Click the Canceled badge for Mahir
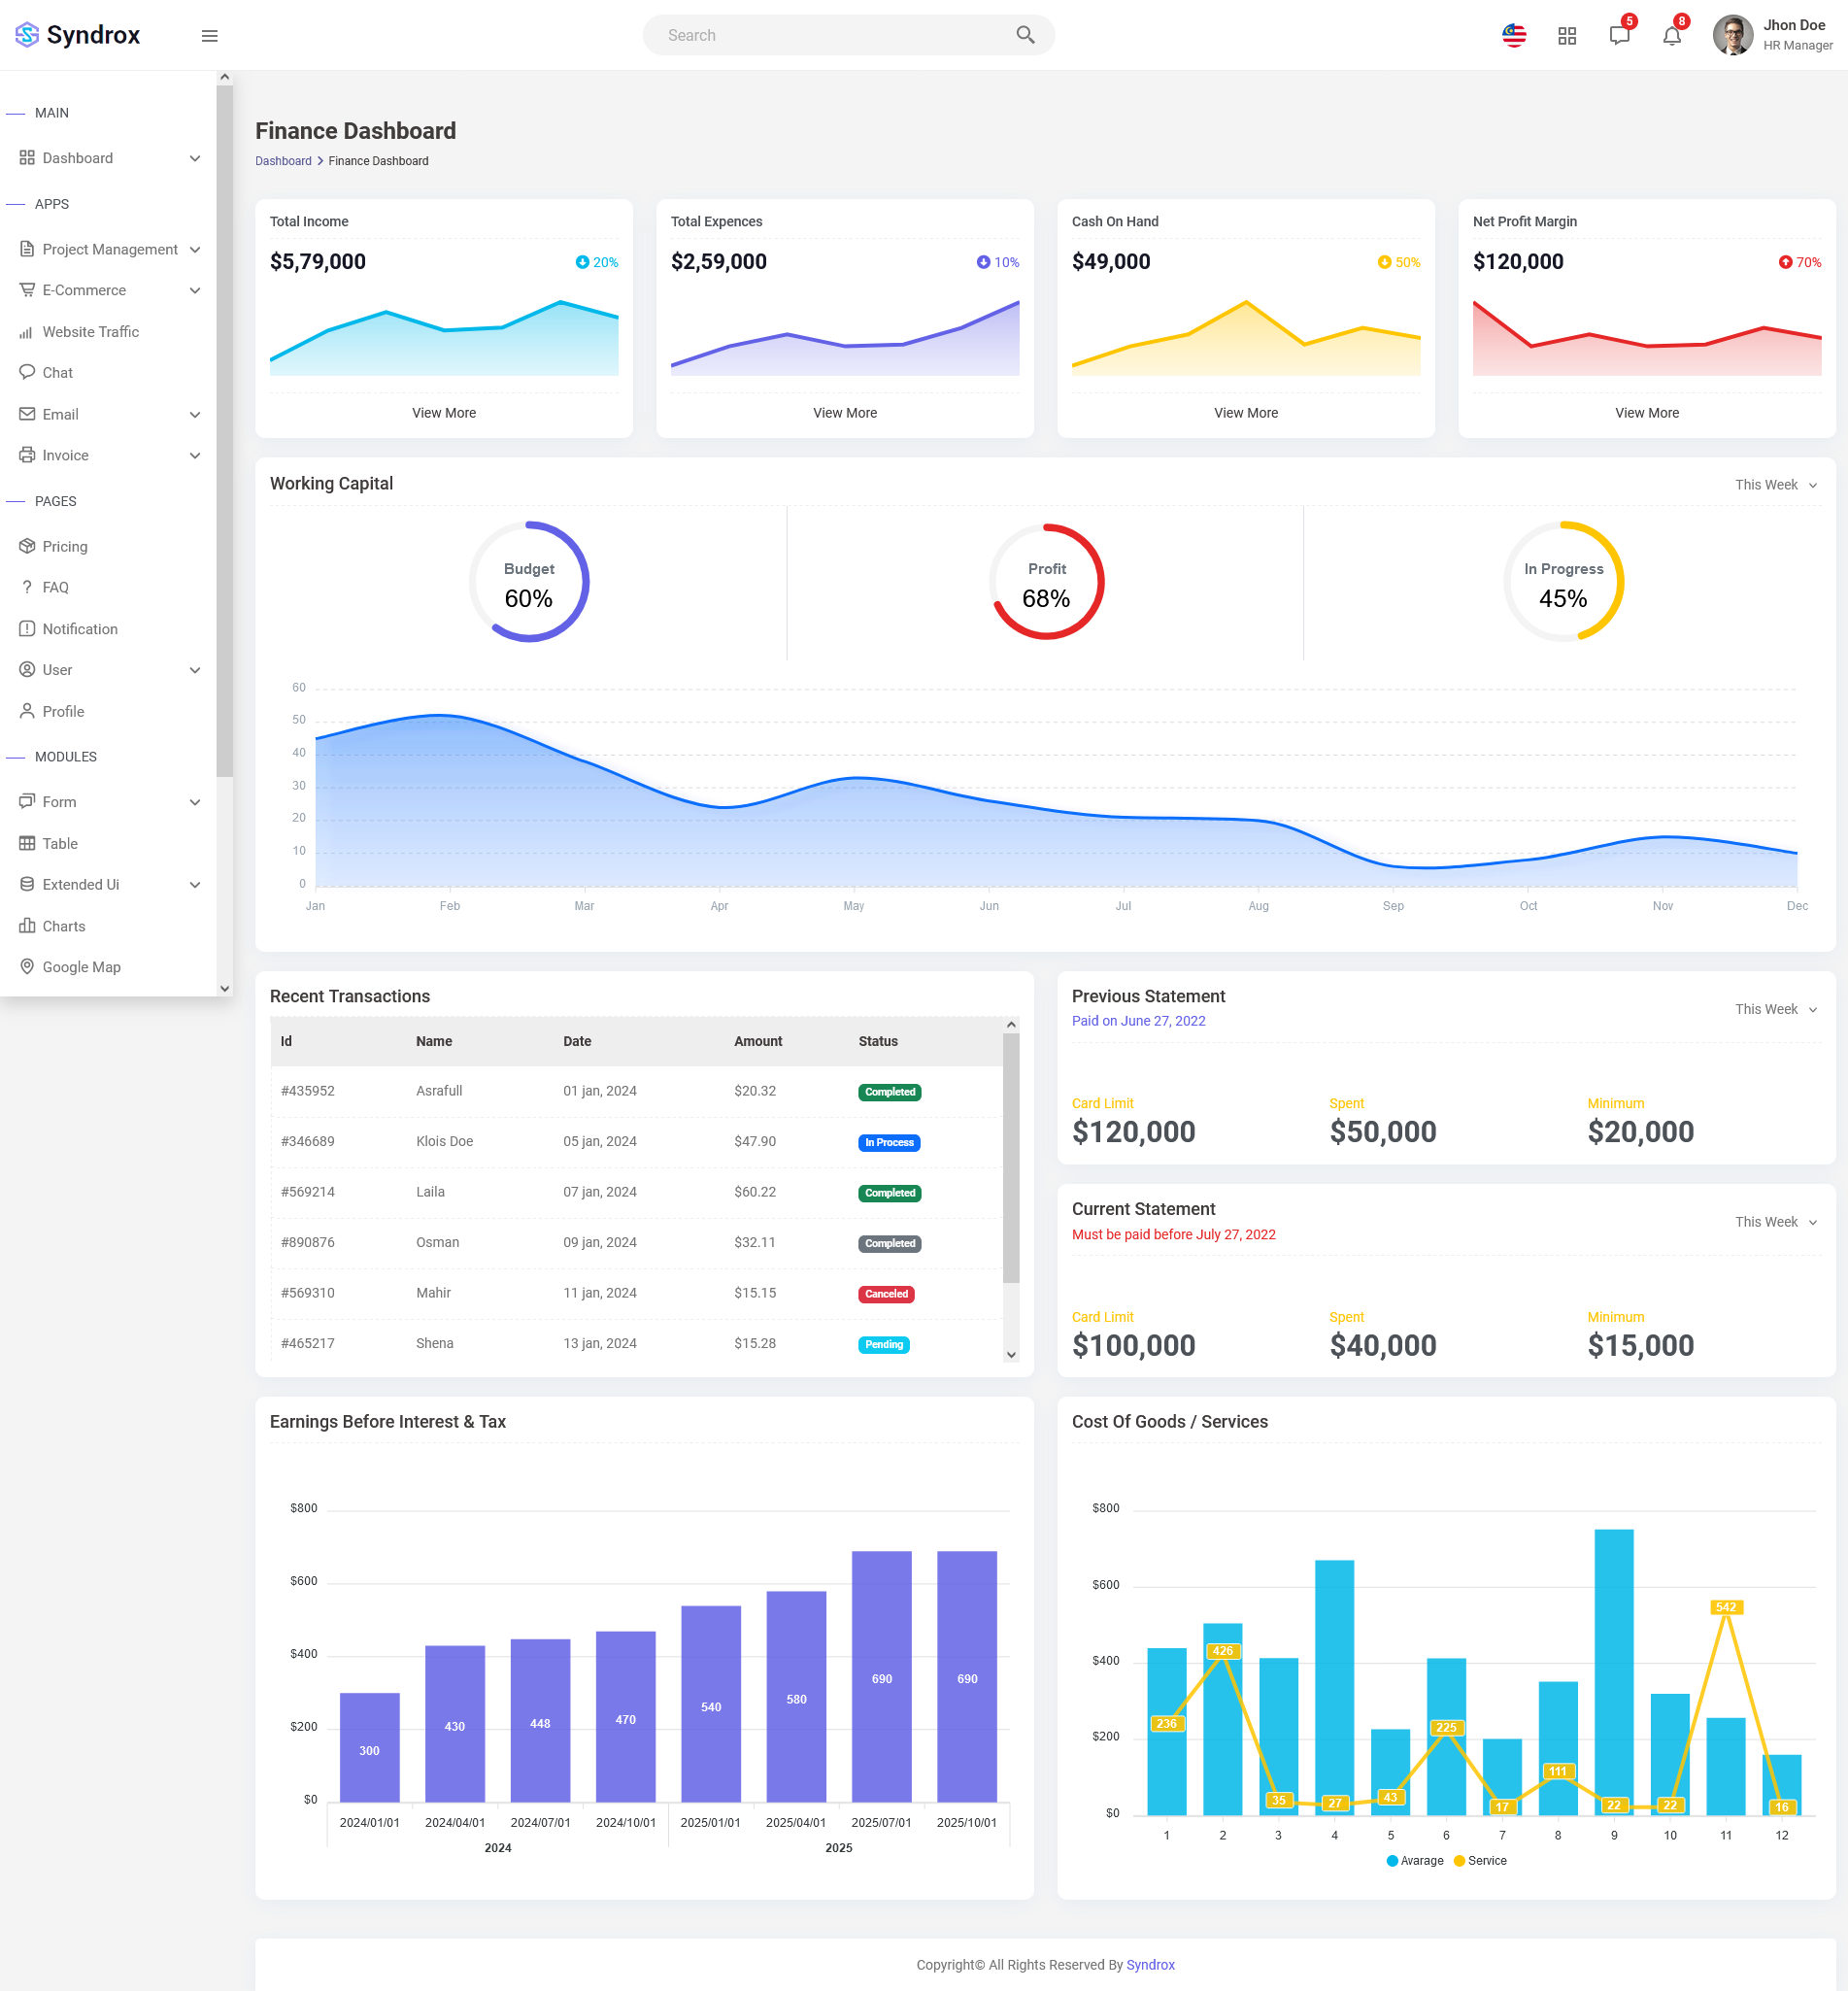The image size is (1848, 1991). [886, 1294]
